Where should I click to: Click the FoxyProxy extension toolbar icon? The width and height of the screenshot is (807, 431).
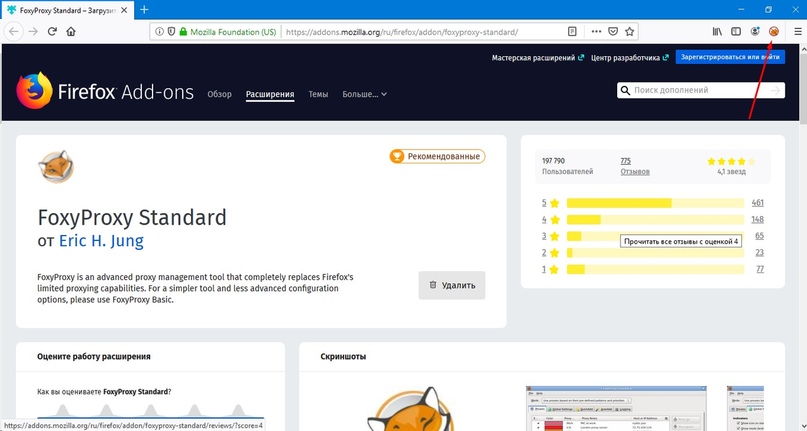coord(774,31)
